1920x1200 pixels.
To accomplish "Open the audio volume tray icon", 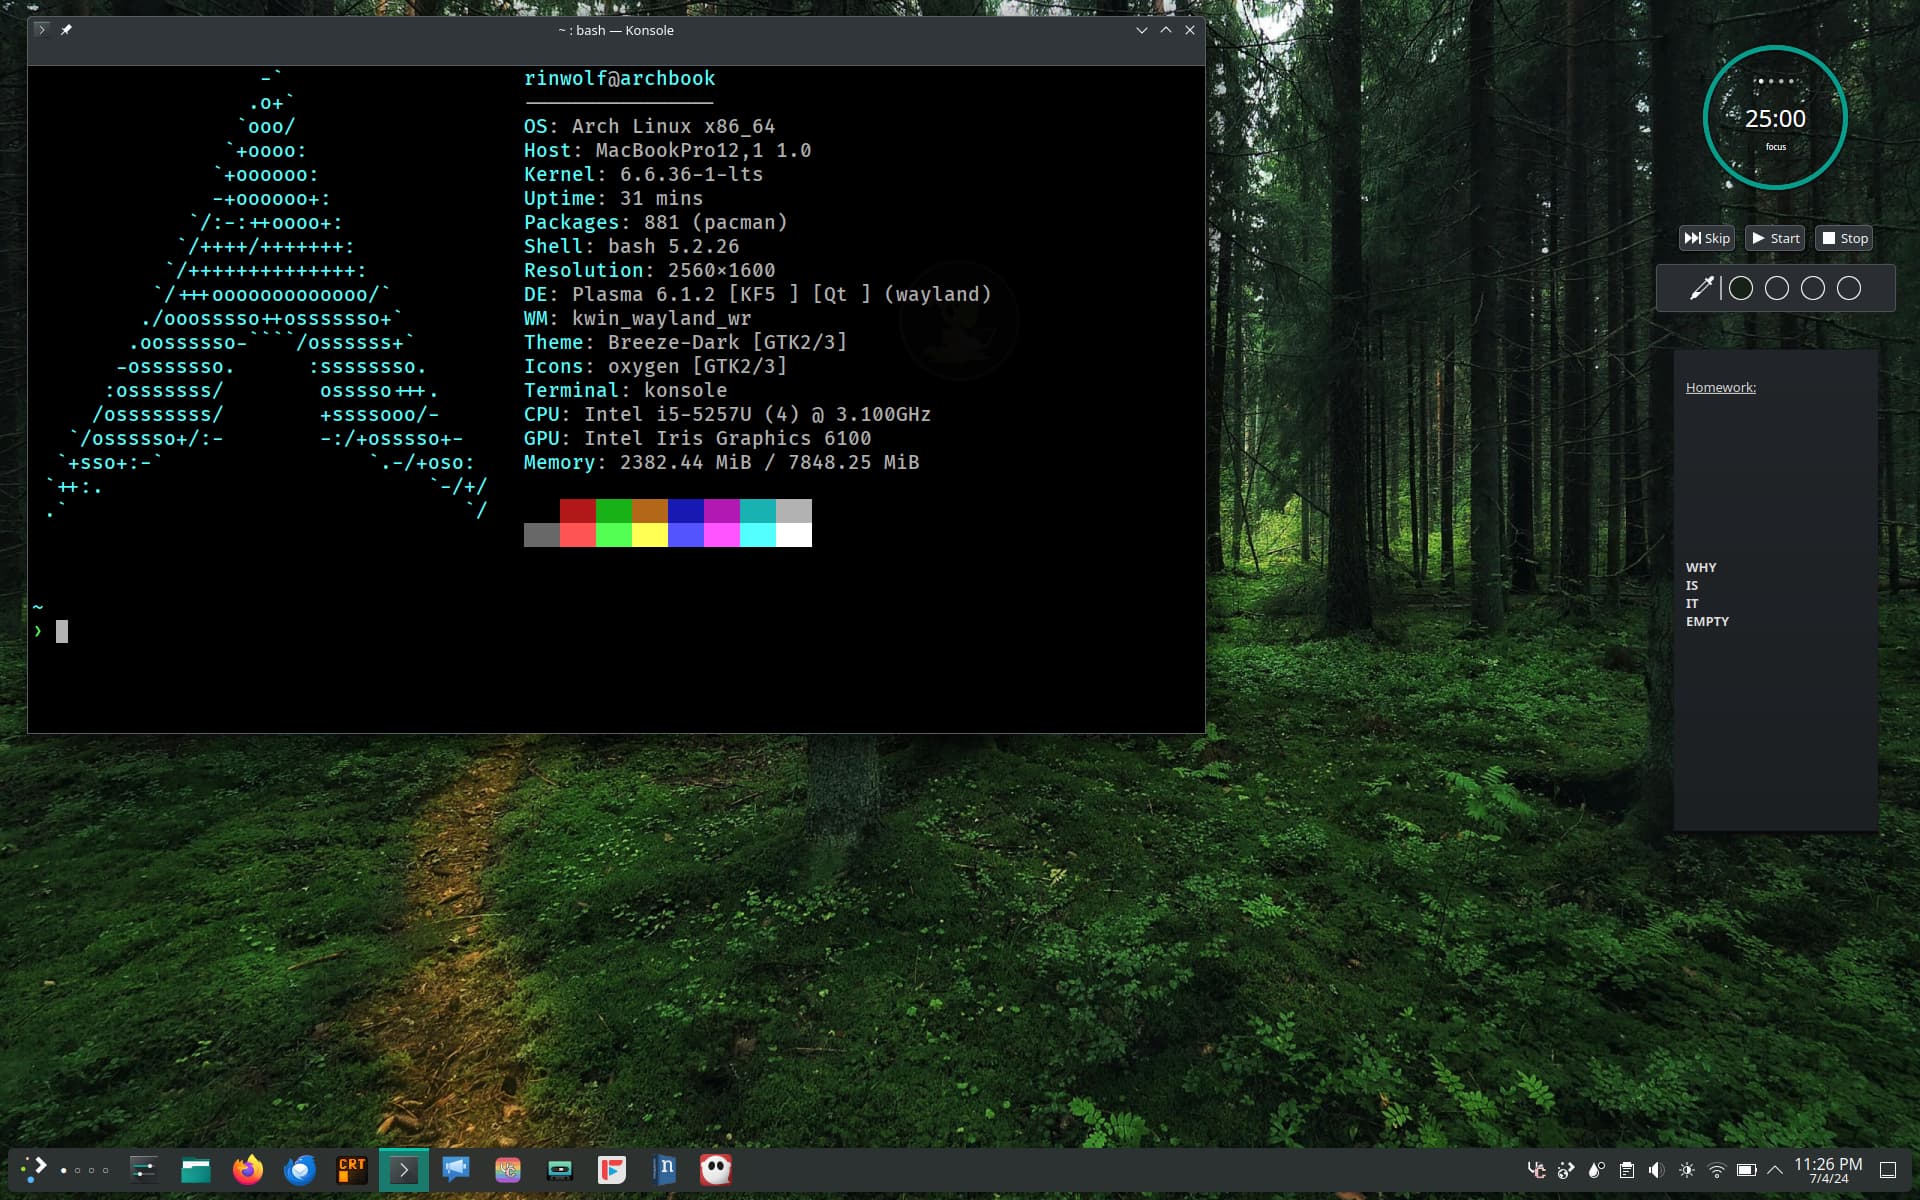I will [1657, 1170].
